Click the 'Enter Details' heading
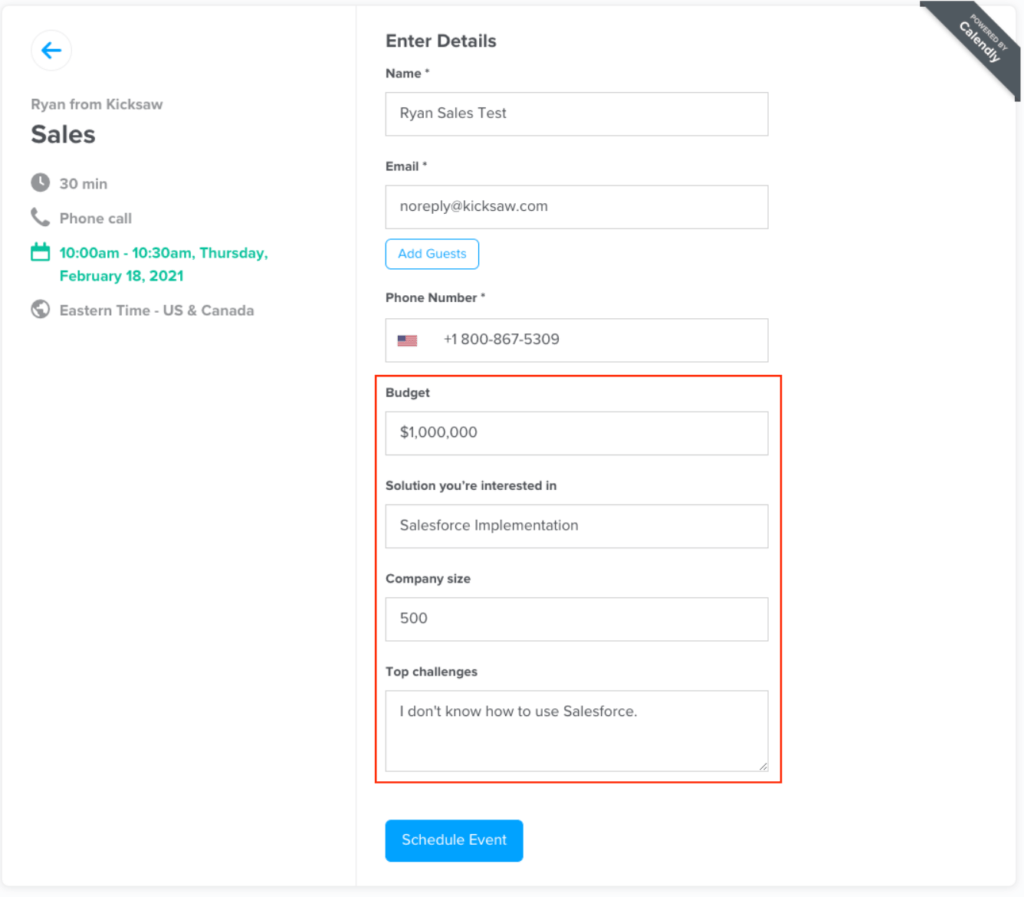This screenshot has height=897, width=1024. [441, 41]
